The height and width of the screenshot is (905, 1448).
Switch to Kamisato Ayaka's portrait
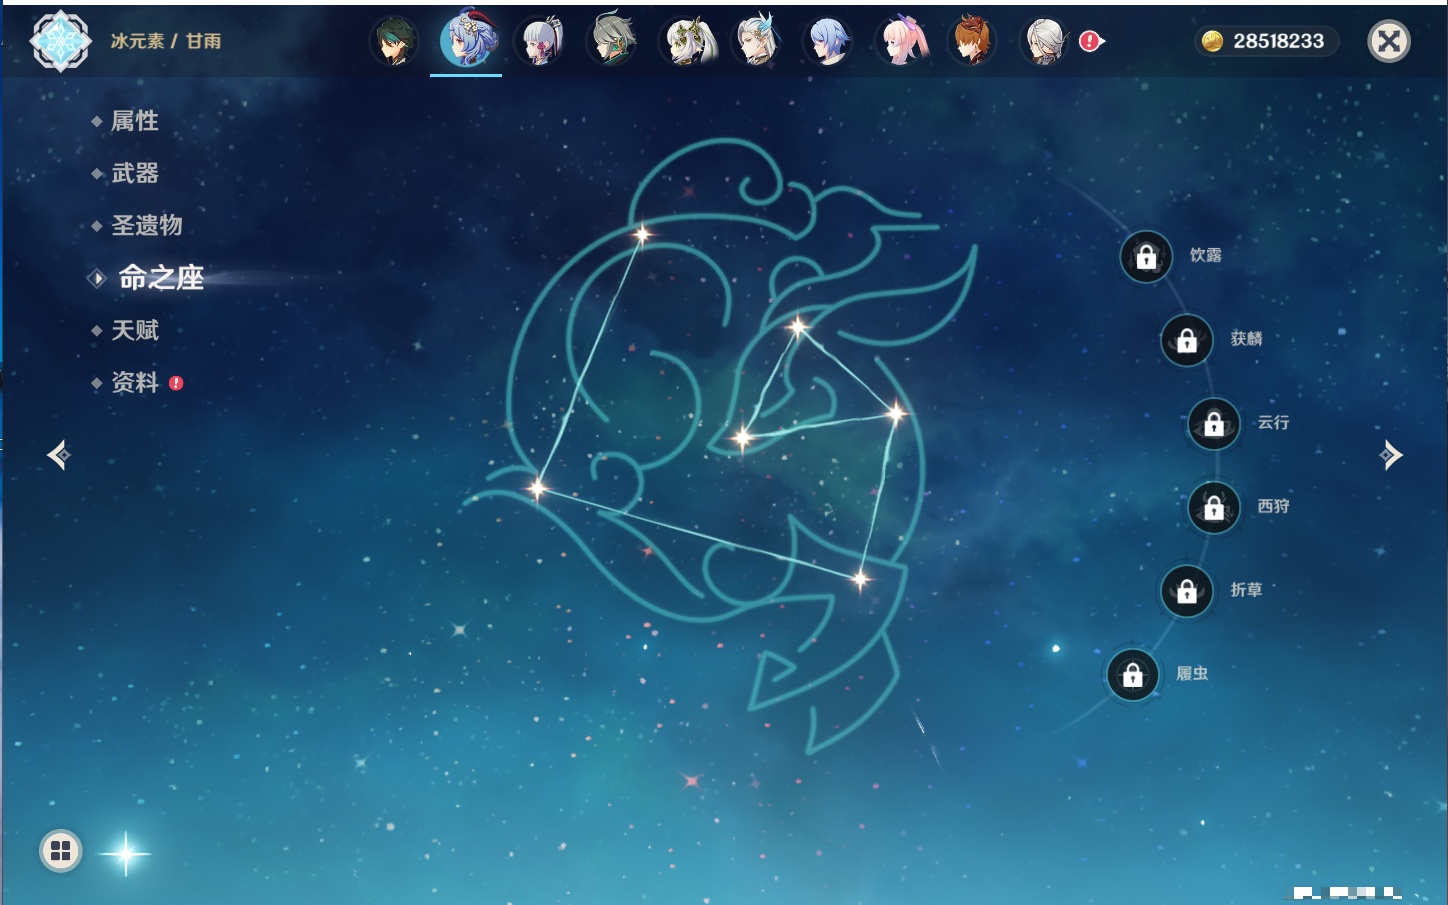[540, 42]
